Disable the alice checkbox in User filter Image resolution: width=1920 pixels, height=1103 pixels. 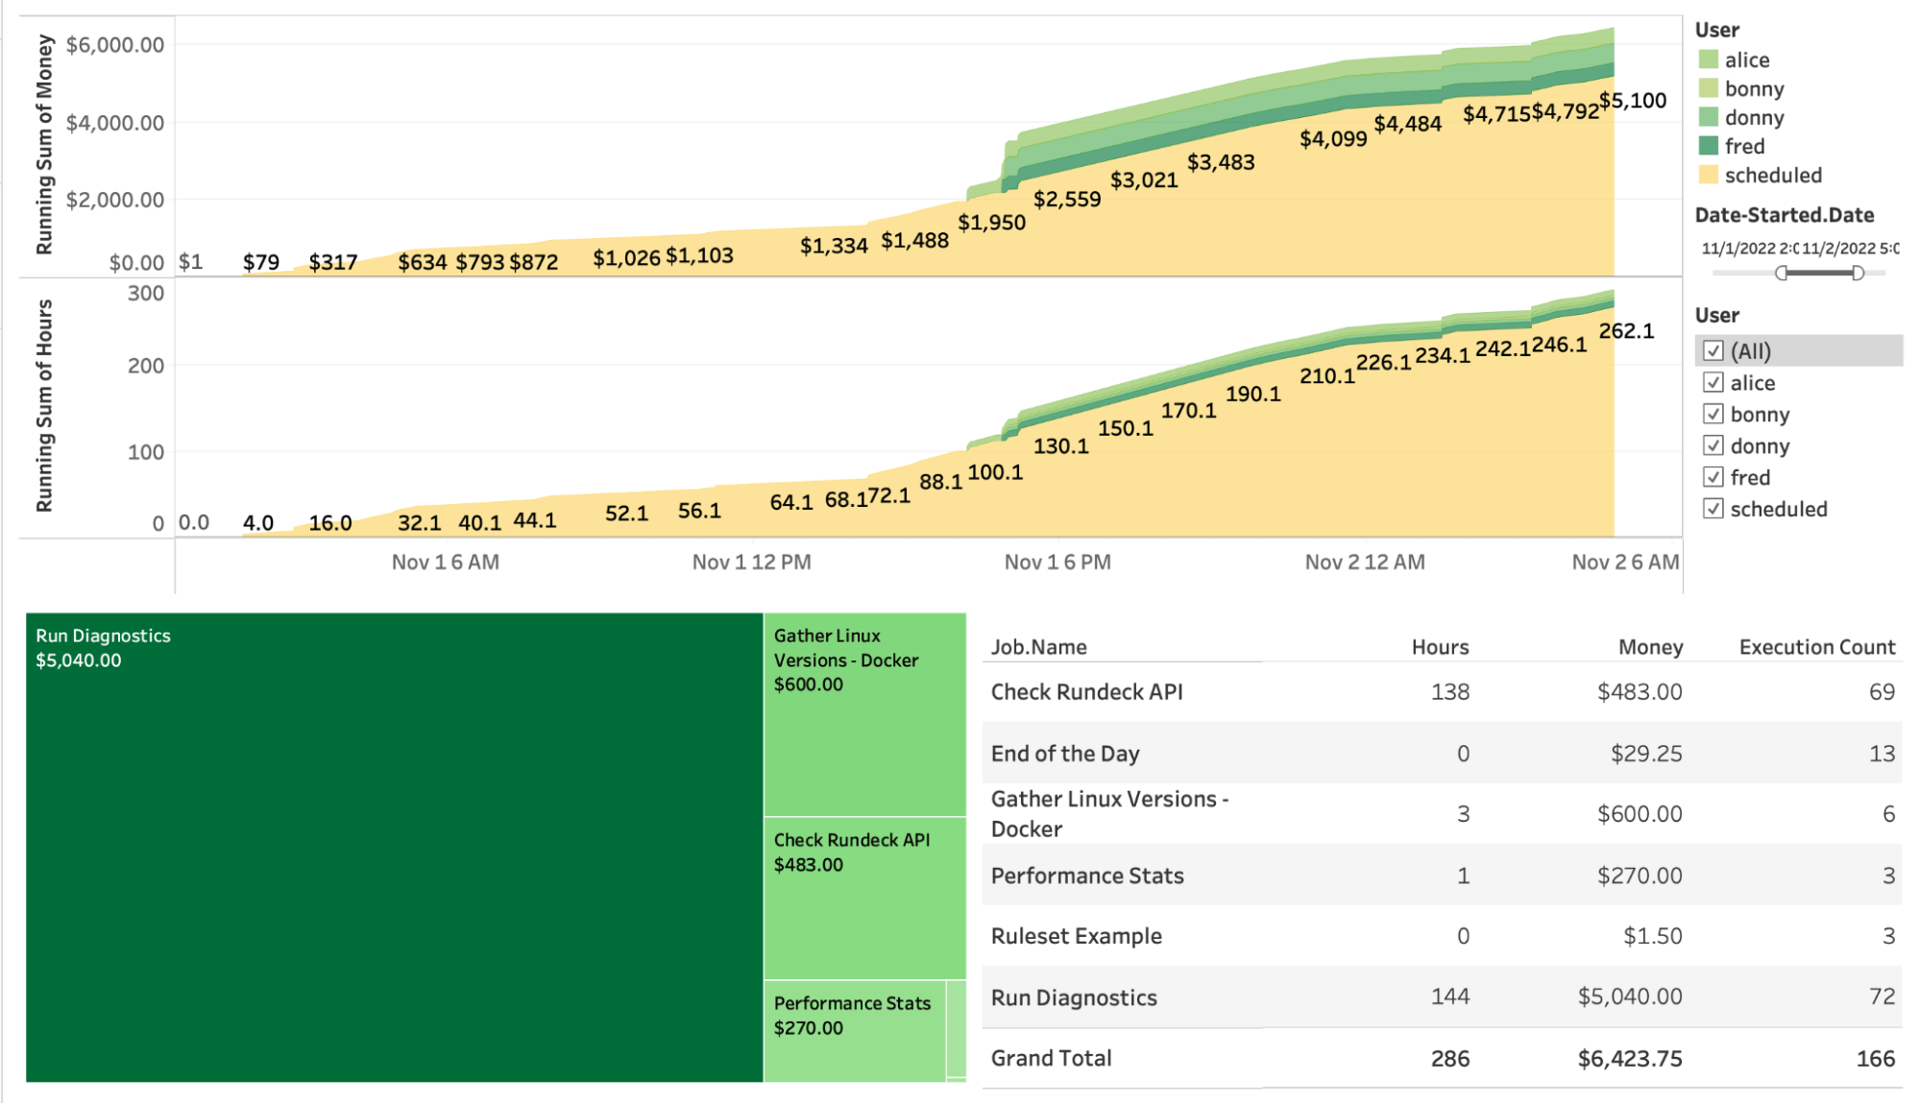click(1714, 382)
